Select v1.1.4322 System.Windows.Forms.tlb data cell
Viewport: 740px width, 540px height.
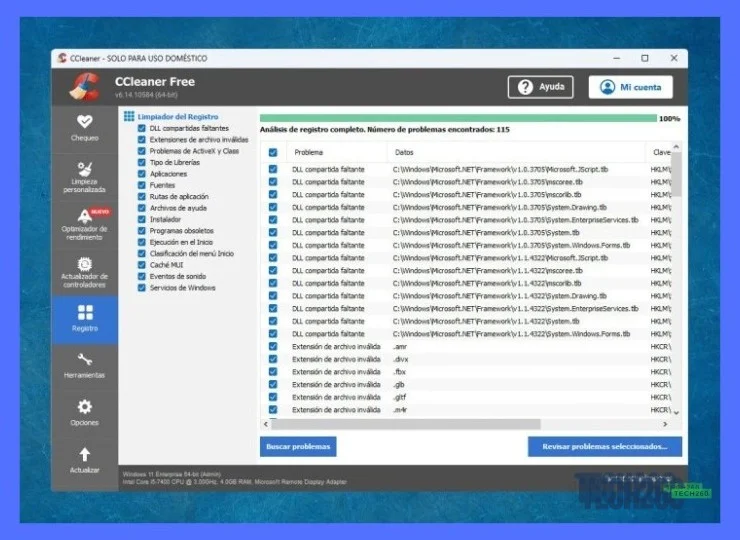[x=511, y=334]
